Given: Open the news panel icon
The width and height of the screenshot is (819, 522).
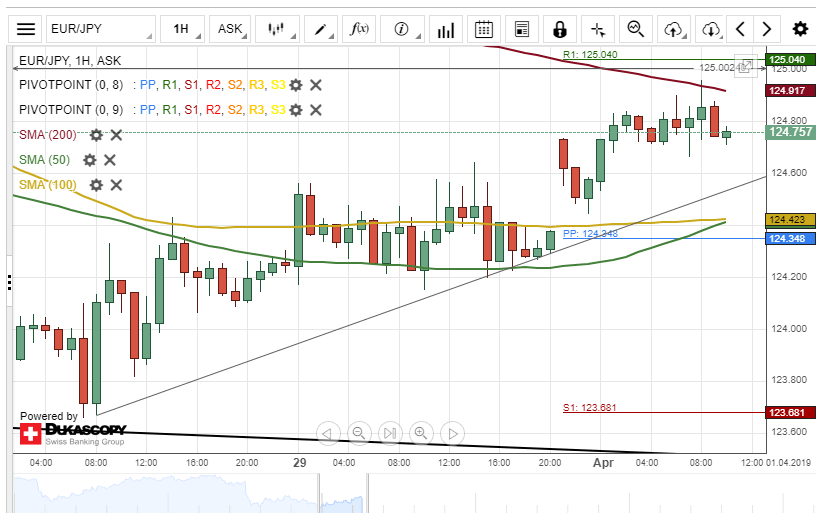Looking at the screenshot, I should [522, 29].
